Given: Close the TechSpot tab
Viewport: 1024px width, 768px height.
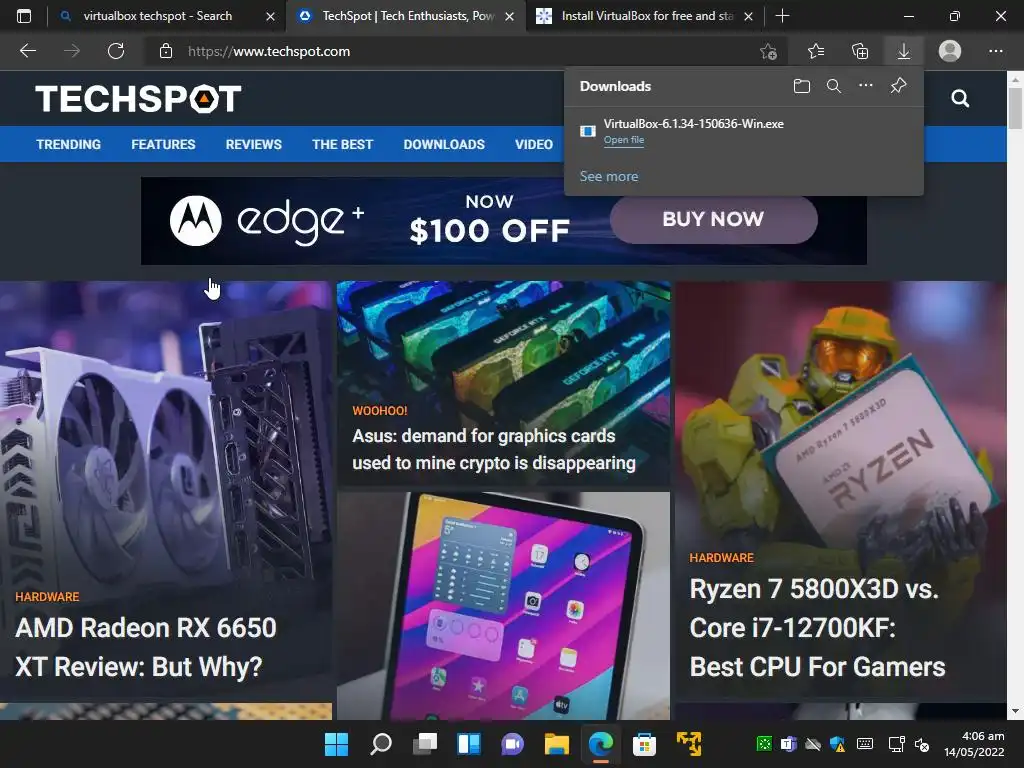Looking at the screenshot, I should point(509,16).
